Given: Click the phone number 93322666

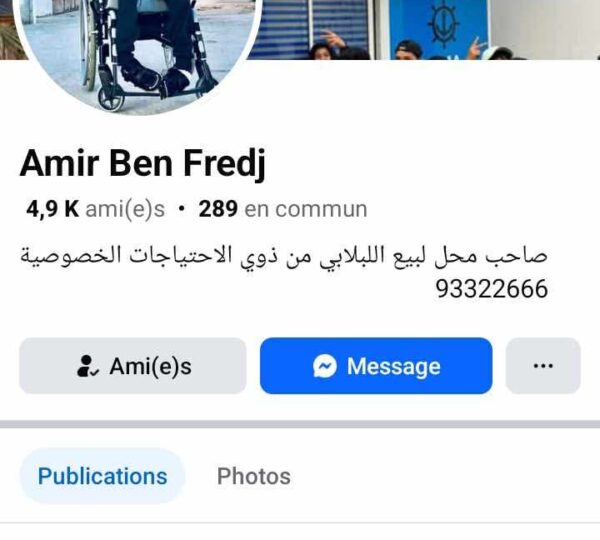Looking at the screenshot, I should pyautogui.click(x=492, y=289).
